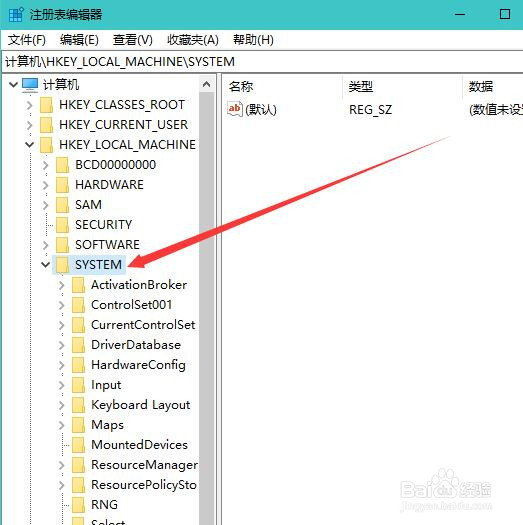Viewport: 523px width, 525px height.
Task: Click the HardwareConfig folder icon
Action: point(79,365)
